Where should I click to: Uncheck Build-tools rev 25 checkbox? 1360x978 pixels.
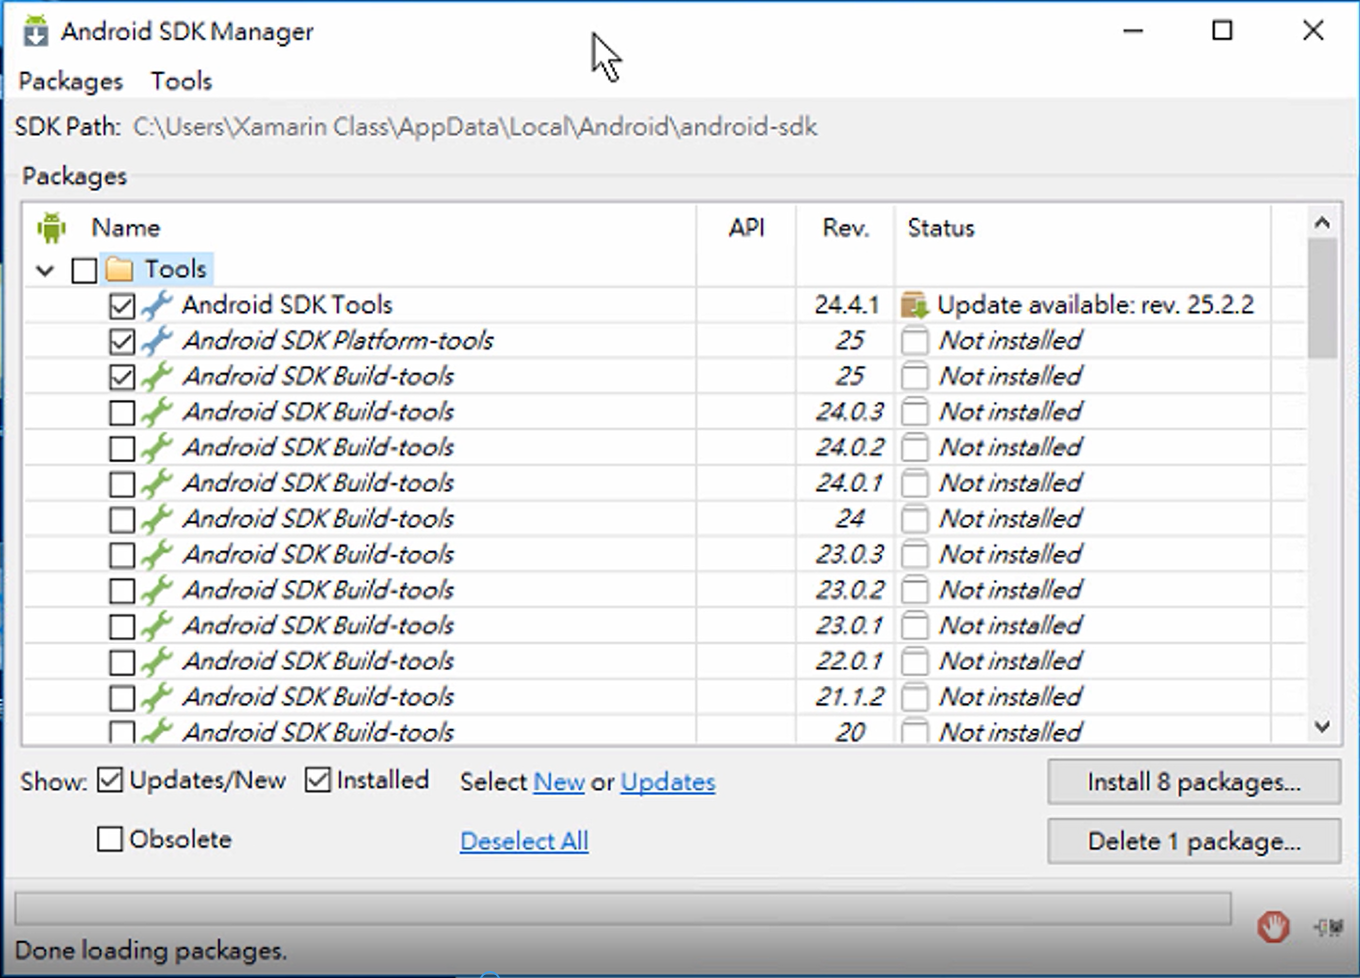click(x=122, y=377)
